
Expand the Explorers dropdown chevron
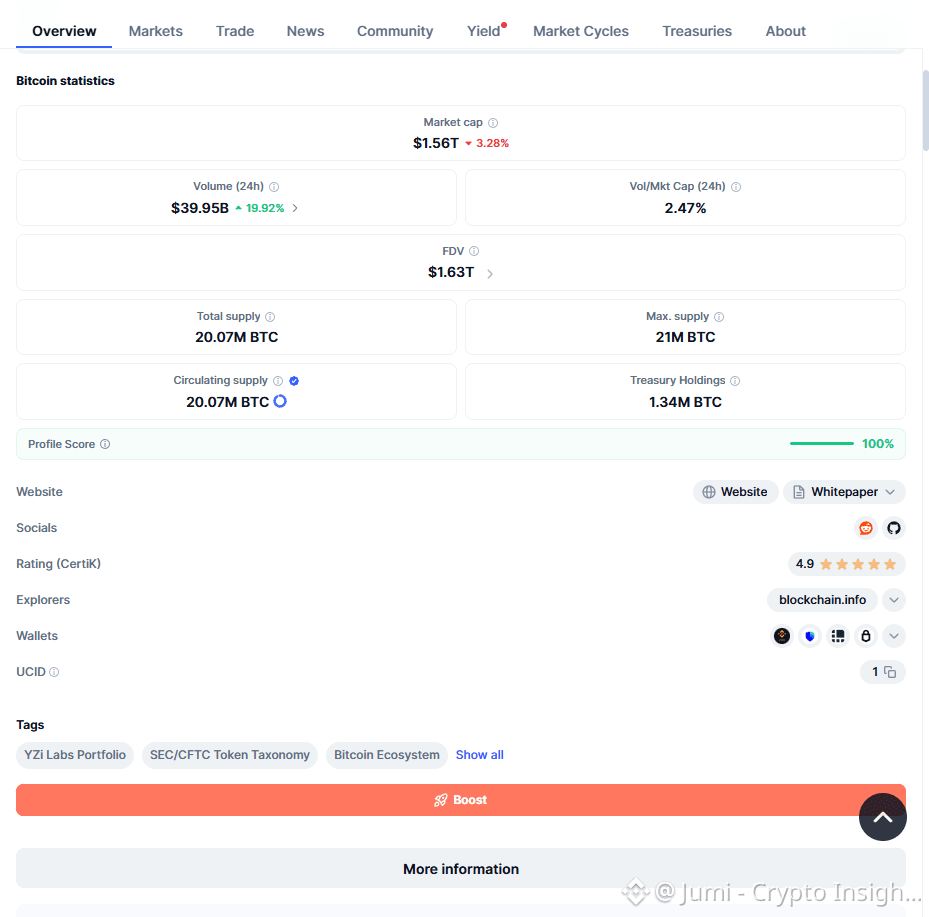[x=893, y=600]
